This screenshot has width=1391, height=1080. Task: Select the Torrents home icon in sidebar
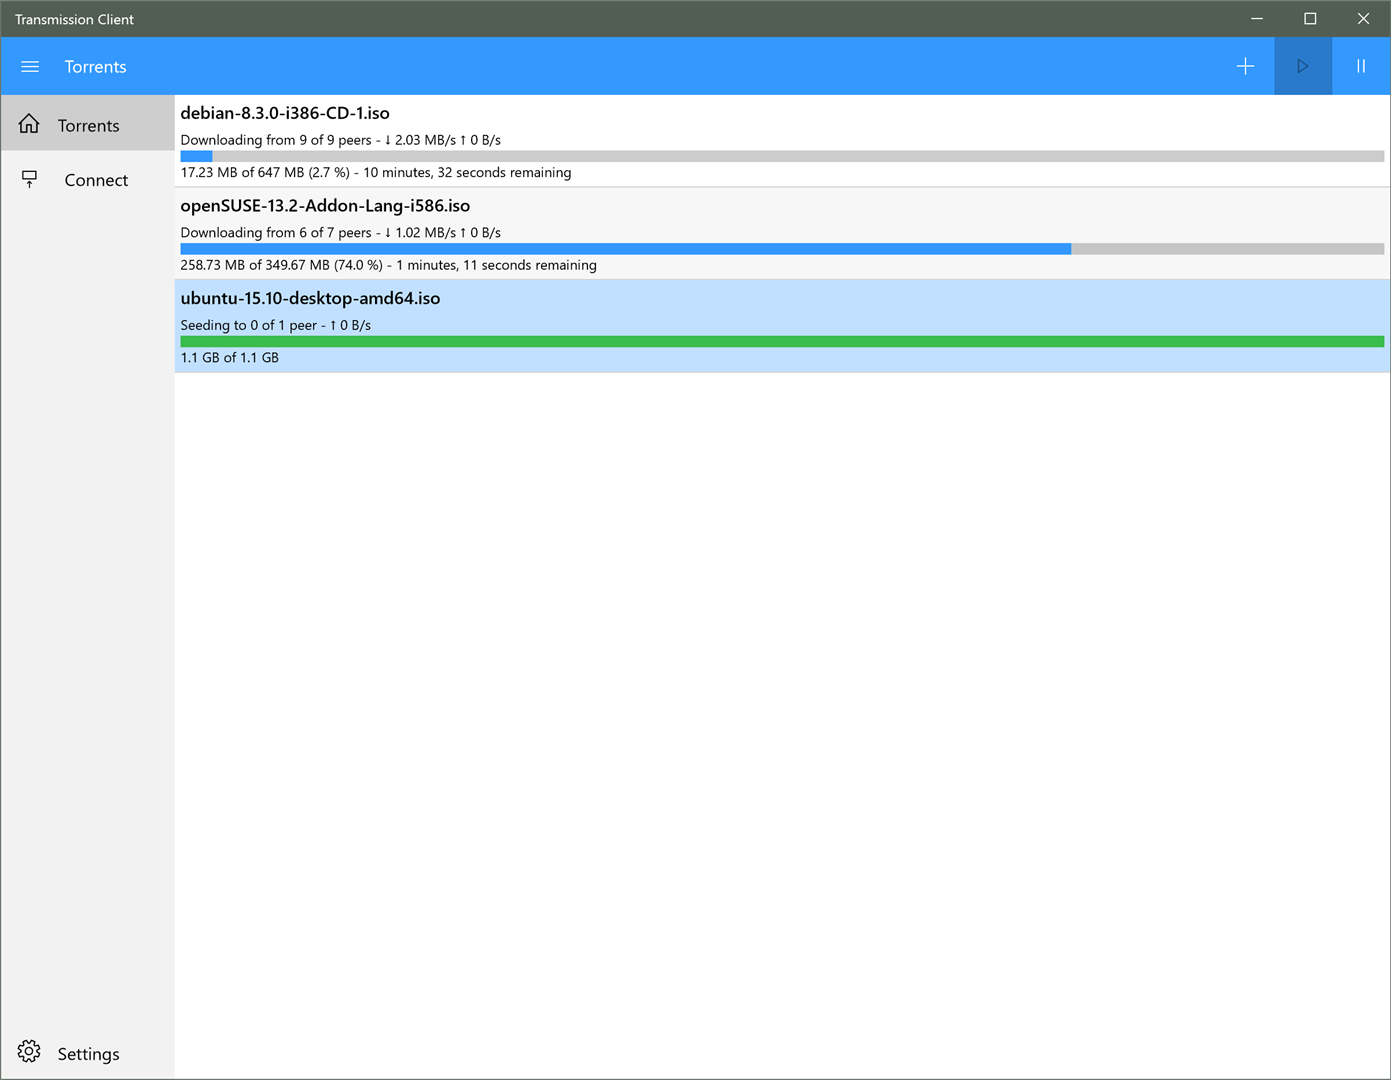point(29,124)
